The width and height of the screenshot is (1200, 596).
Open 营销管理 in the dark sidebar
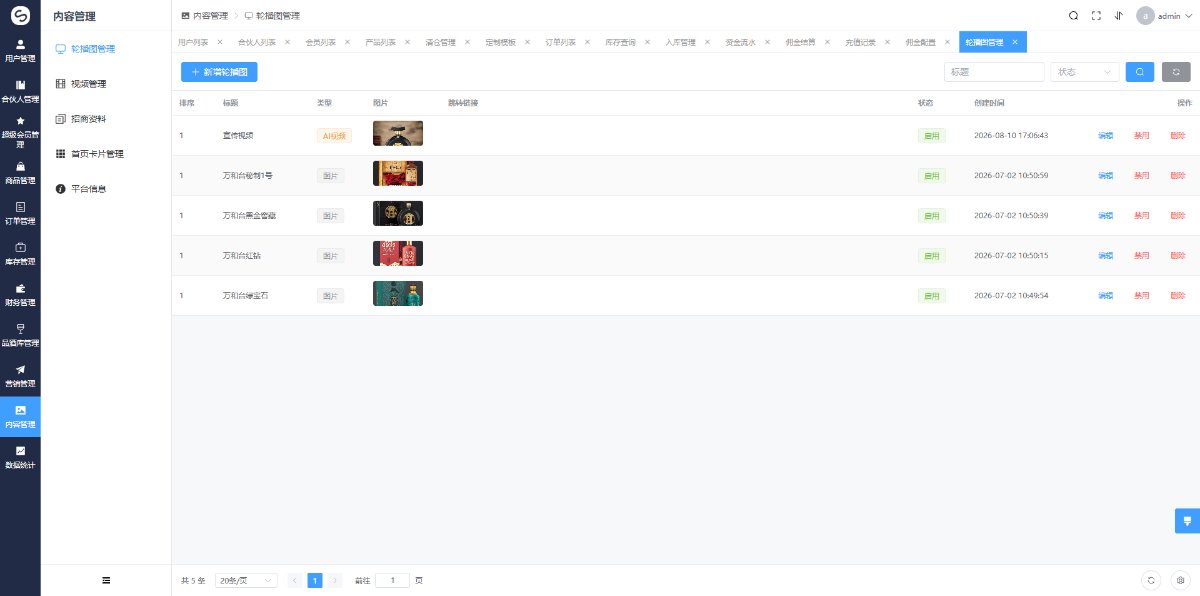(x=20, y=376)
